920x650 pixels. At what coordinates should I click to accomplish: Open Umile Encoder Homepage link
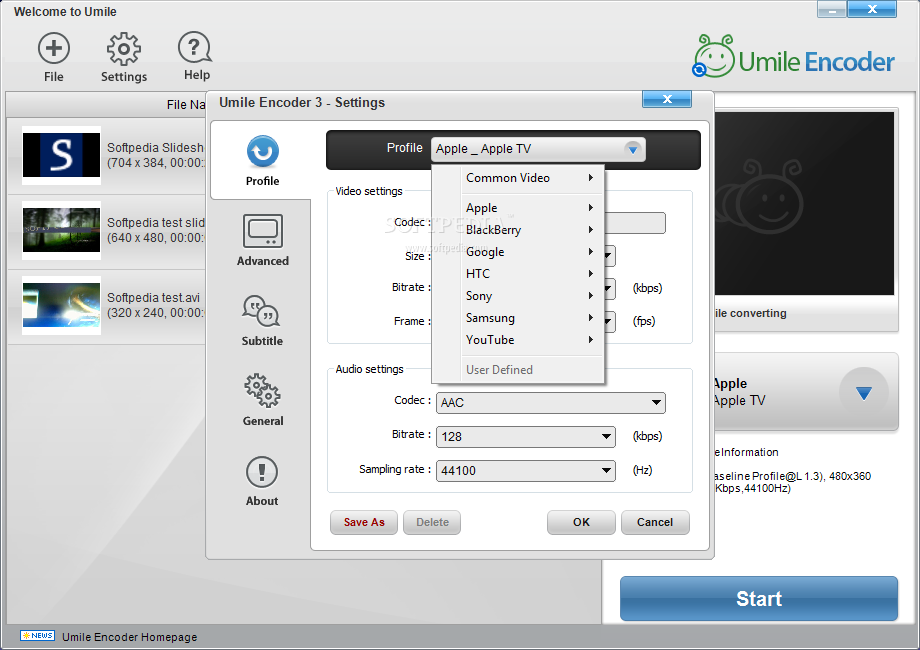point(130,637)
